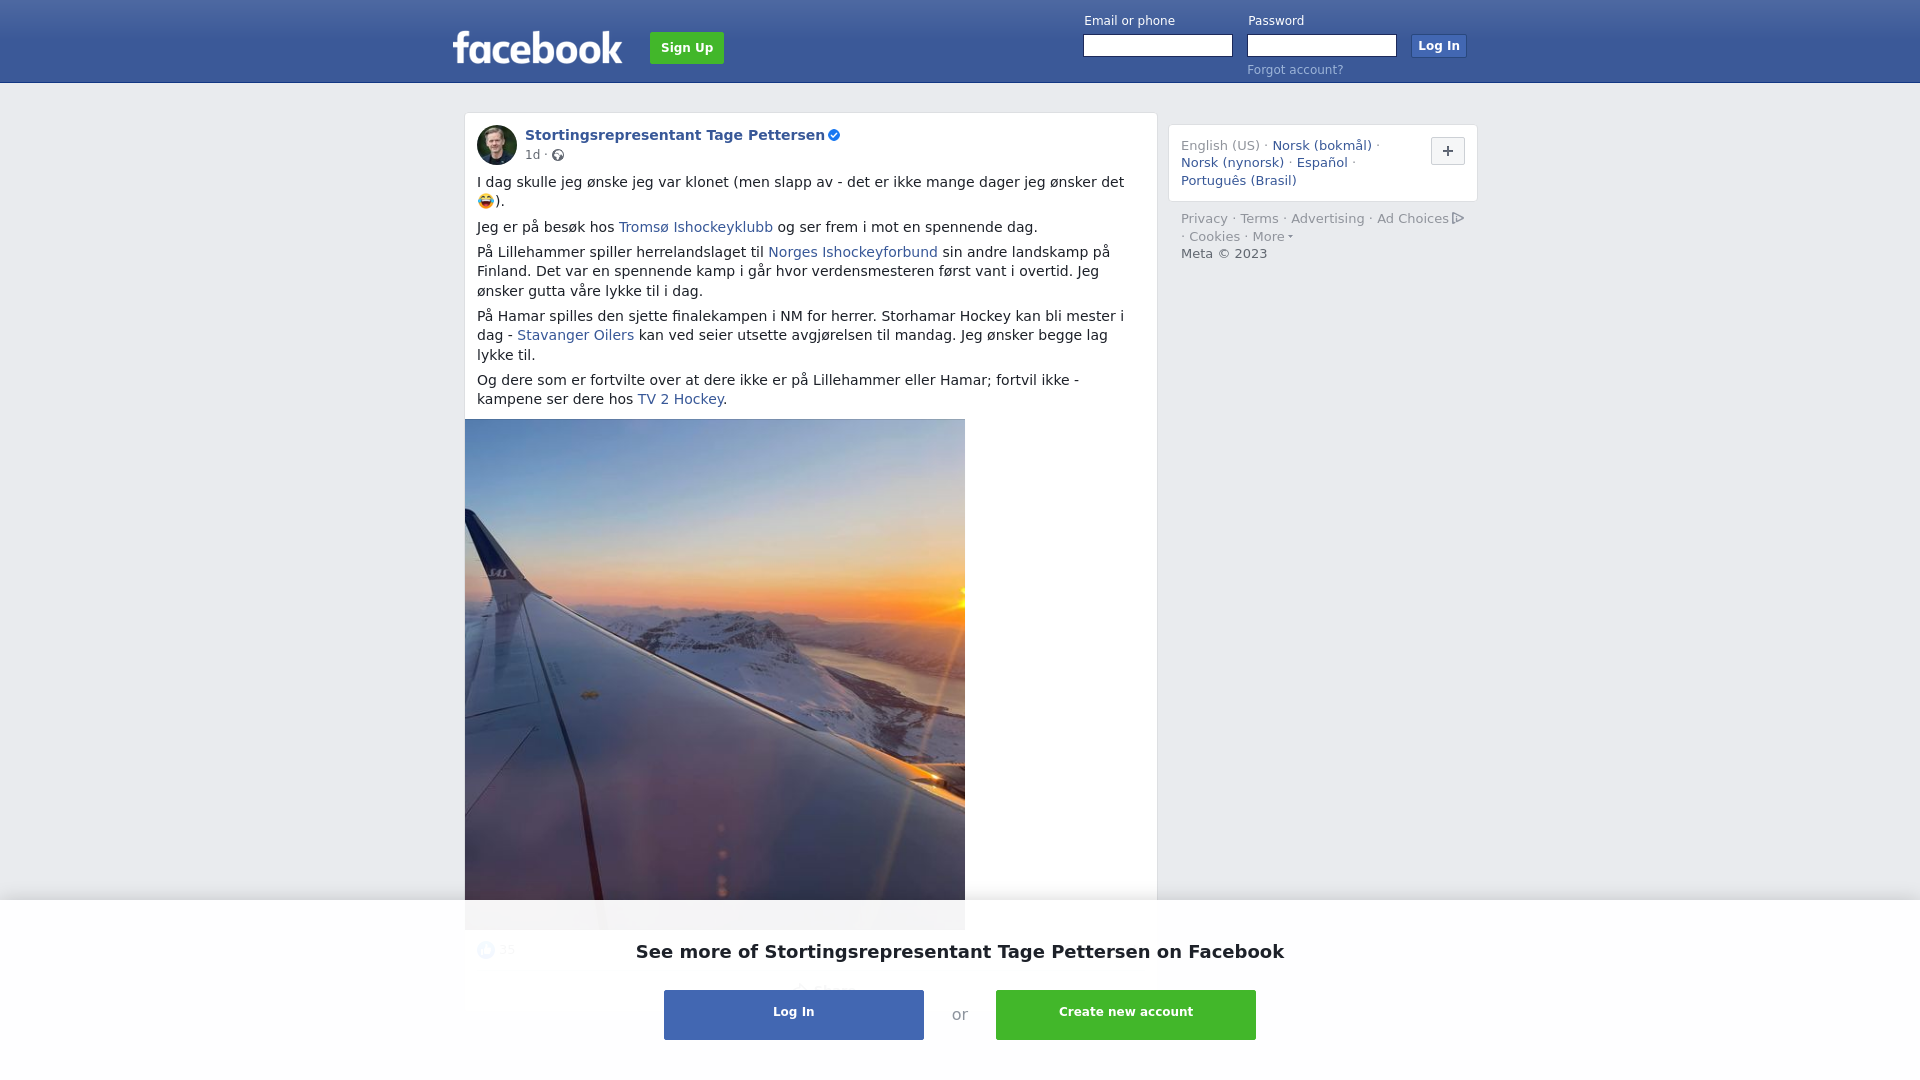The image size is (1920, 1080).
Task: Open Tage Pettersen's profile picture
Action: pos(497,145)
